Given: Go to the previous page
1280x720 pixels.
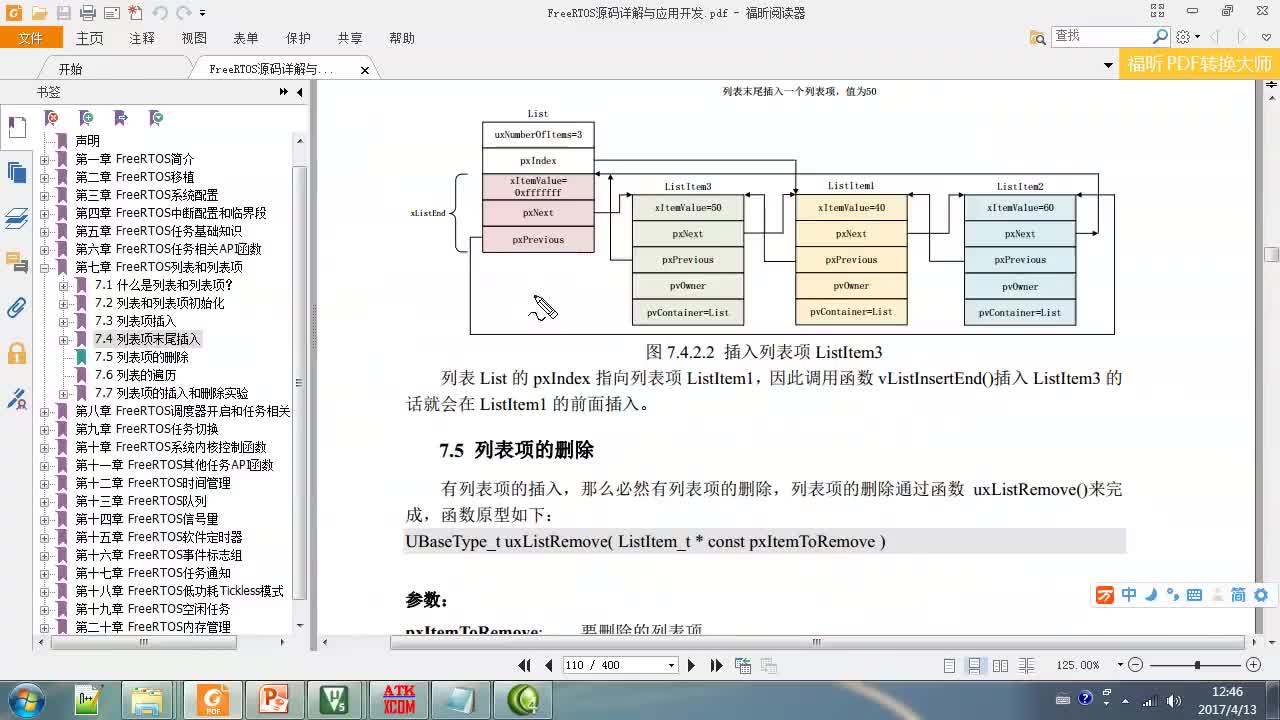Looking at the screenshot, I should coord(548,665).
